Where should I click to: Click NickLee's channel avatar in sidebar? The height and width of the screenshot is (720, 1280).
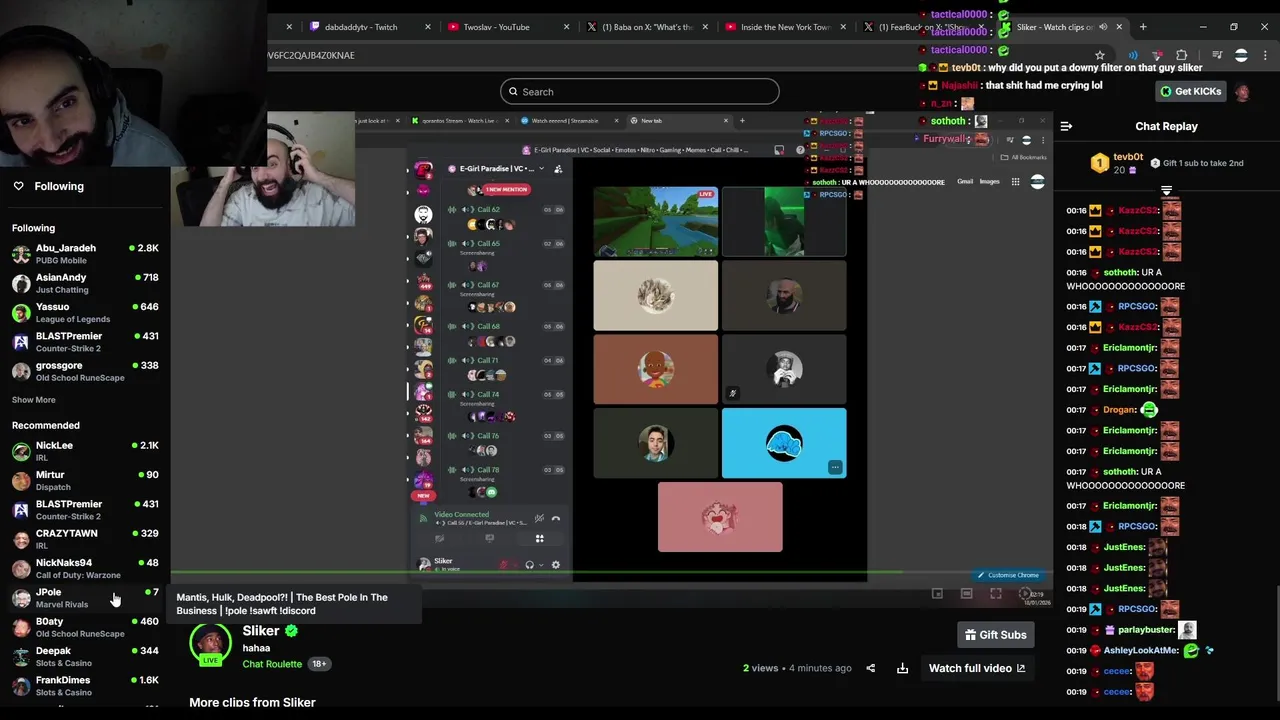coord(21,451)
